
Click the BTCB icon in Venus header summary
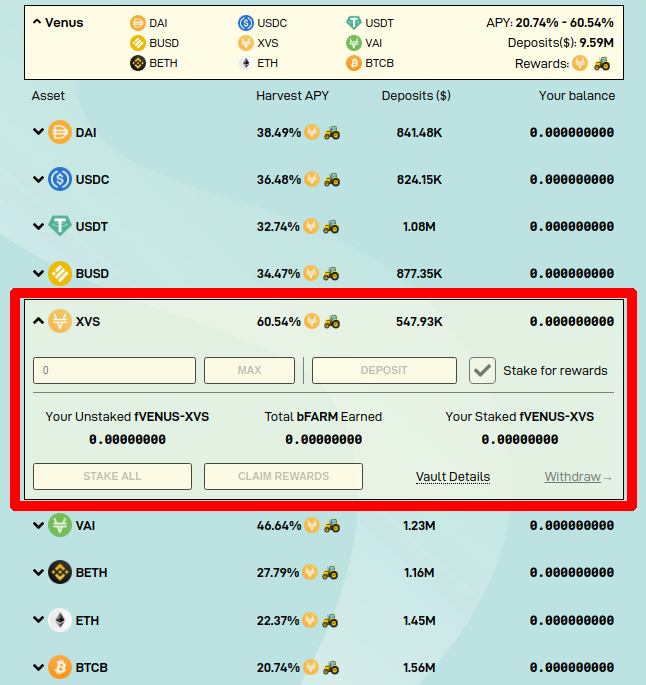354,63
